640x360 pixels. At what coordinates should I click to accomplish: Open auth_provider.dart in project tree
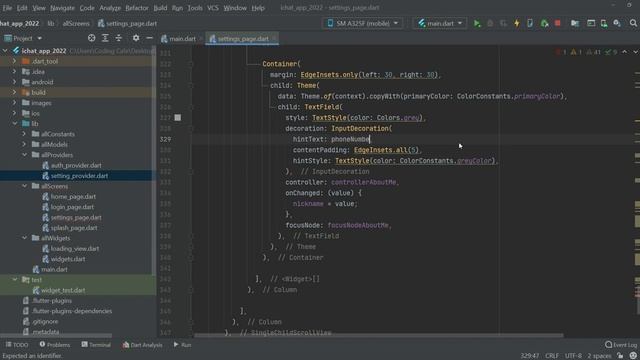pyautogui.click(x=76, y=165)
